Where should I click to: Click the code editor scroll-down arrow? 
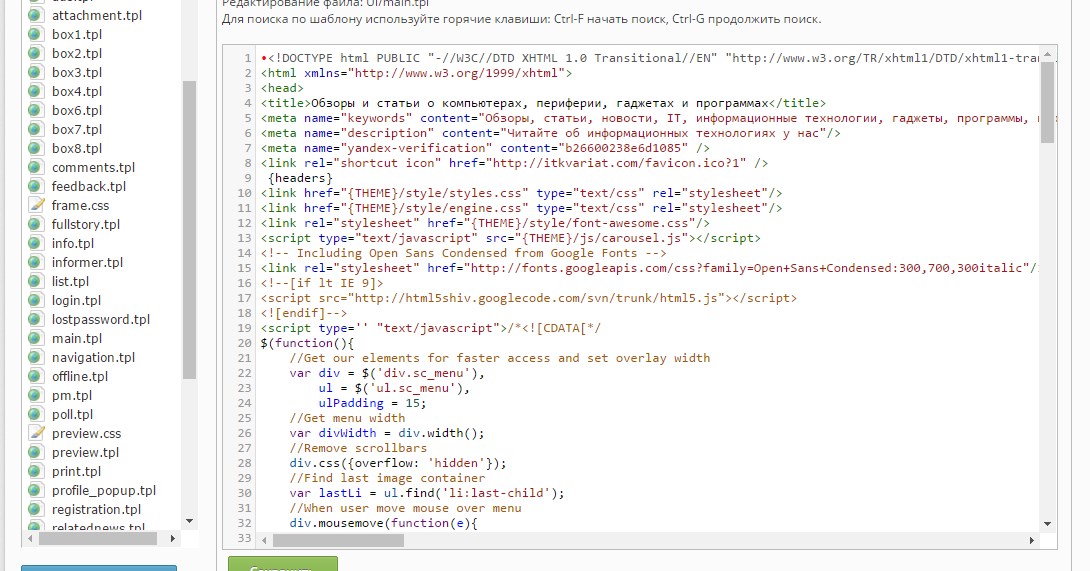pos(1048,524)
